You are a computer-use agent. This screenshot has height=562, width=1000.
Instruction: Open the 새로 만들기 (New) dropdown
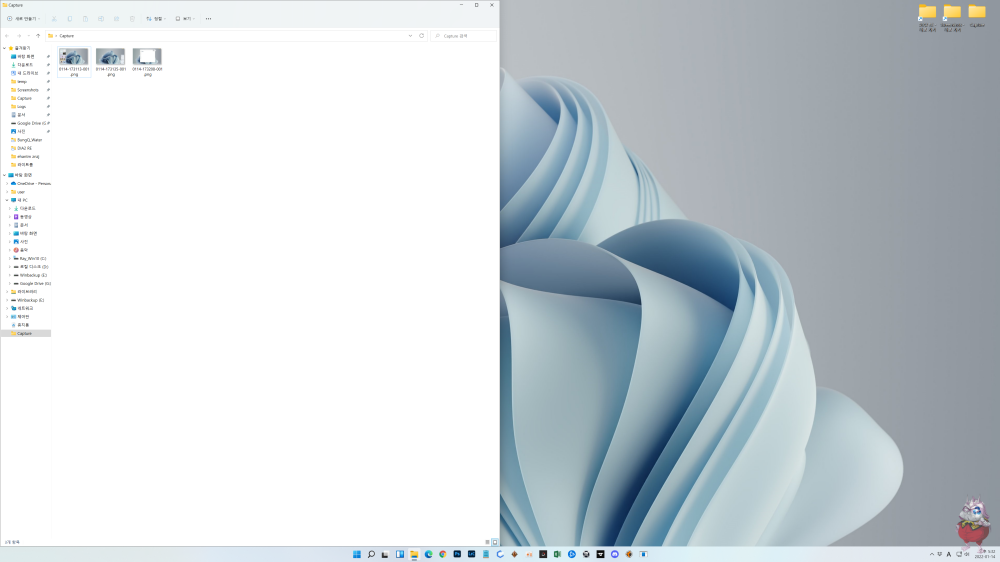(24, 18)
